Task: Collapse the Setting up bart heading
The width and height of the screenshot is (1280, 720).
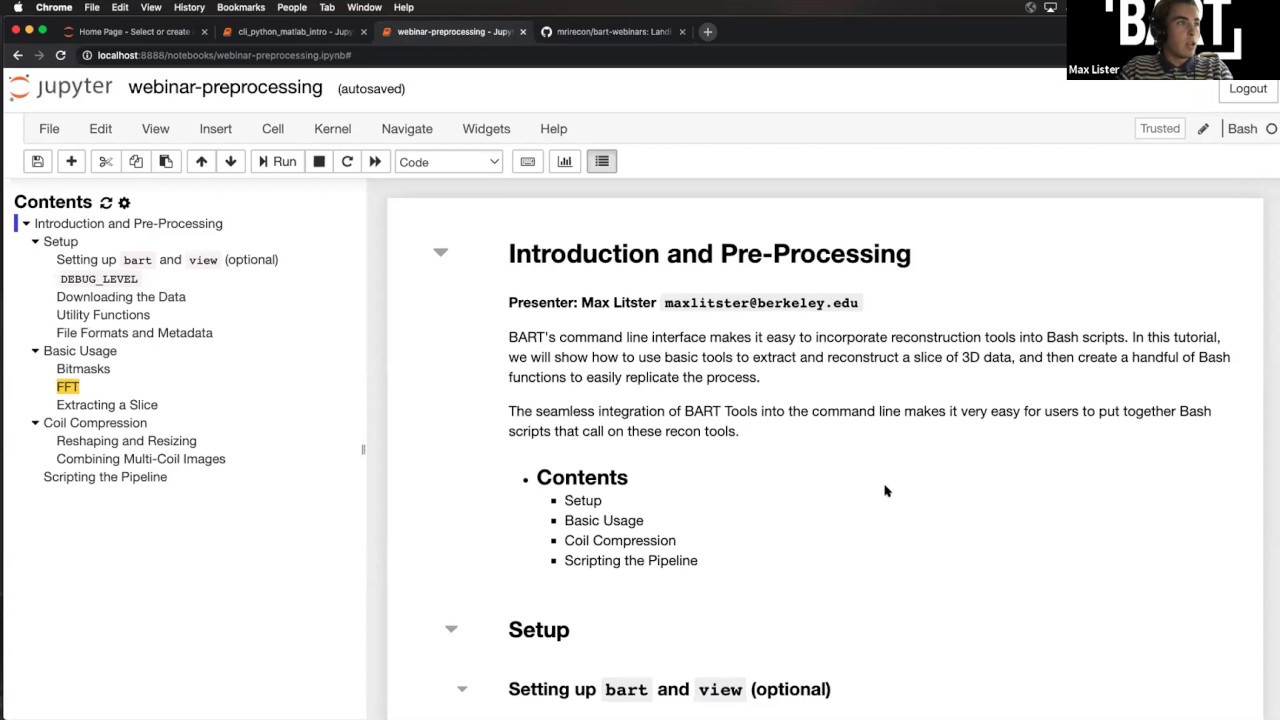Action: (462, 689)
